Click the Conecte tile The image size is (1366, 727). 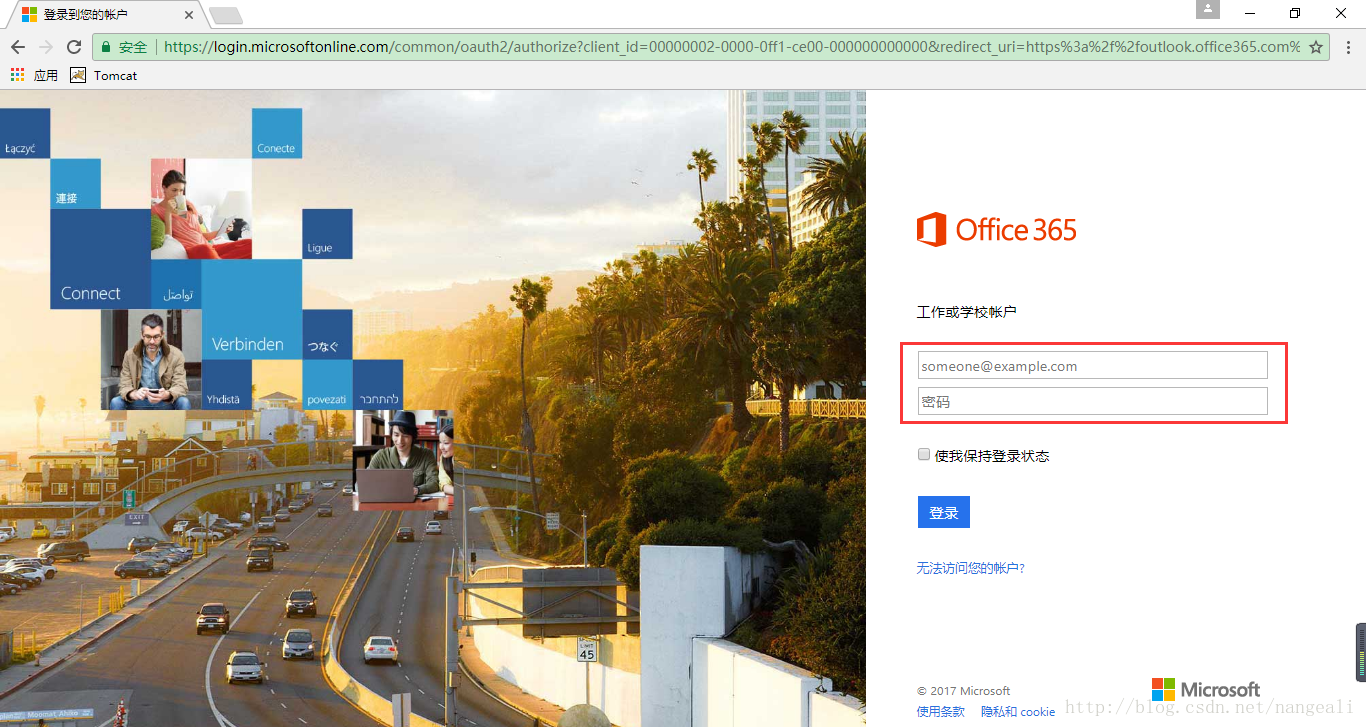click(x=277, y=133)
